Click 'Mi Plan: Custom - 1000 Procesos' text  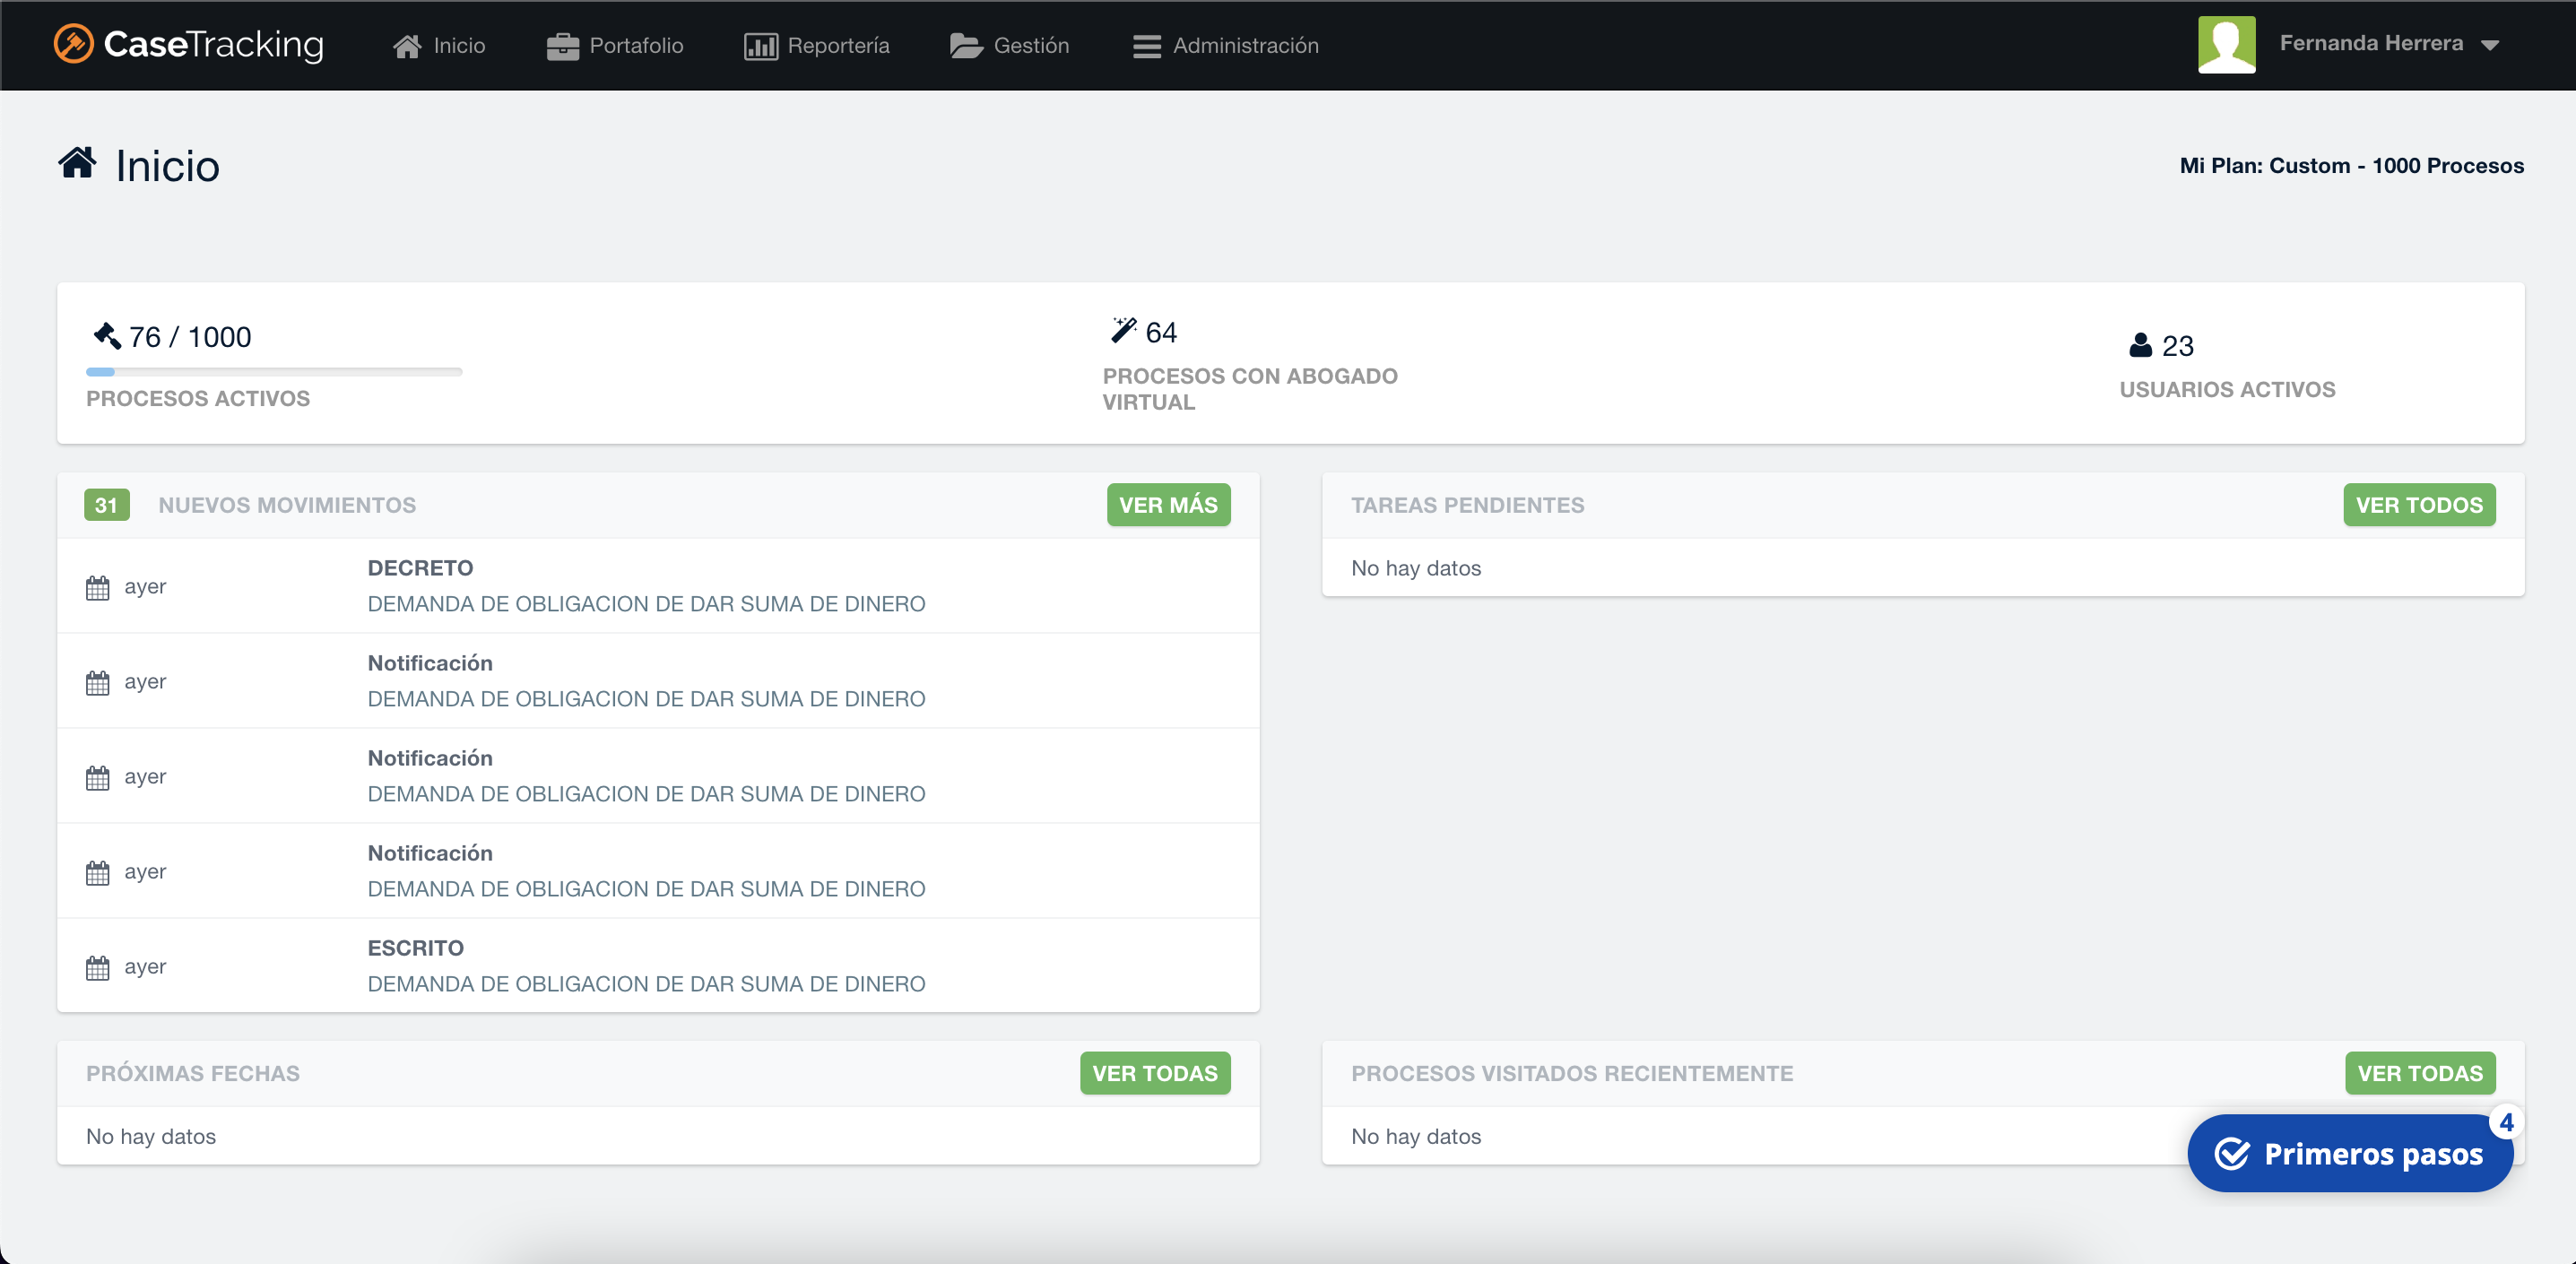click(2351, 166)
